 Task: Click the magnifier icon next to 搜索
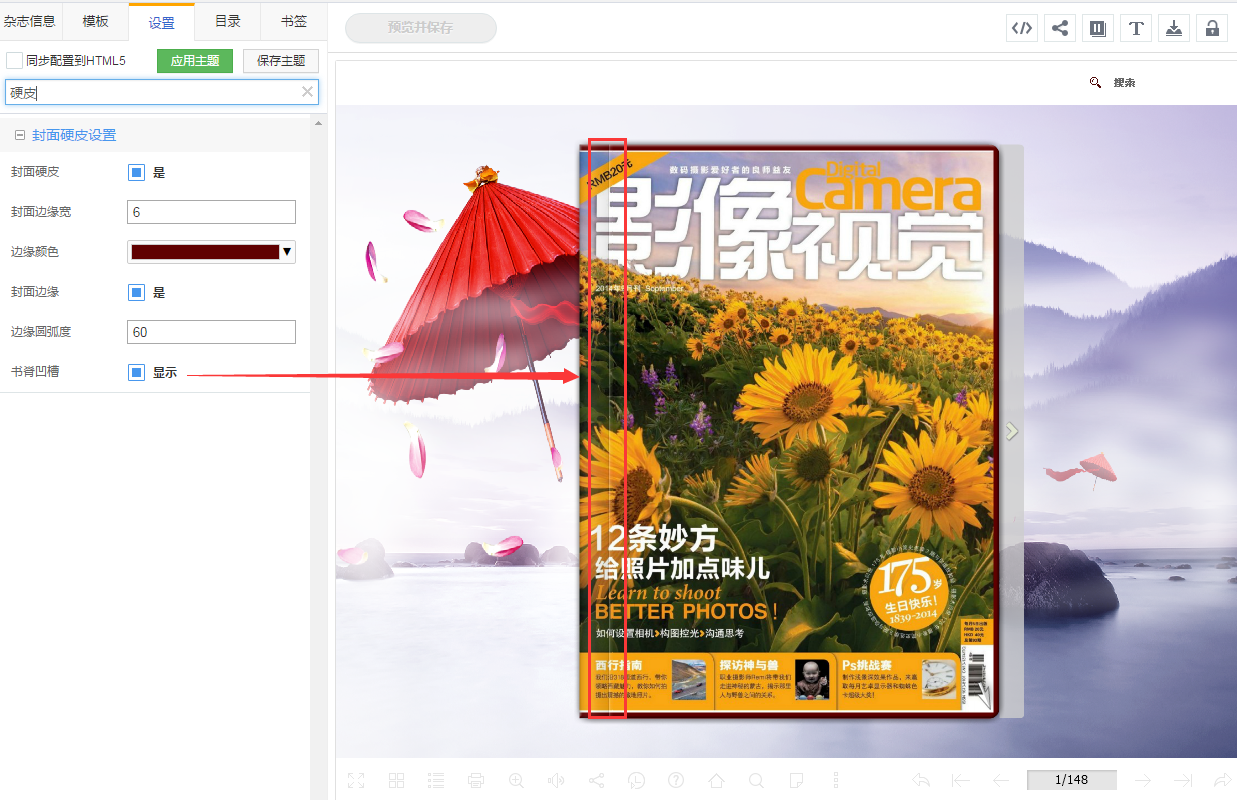point(1096,83)
